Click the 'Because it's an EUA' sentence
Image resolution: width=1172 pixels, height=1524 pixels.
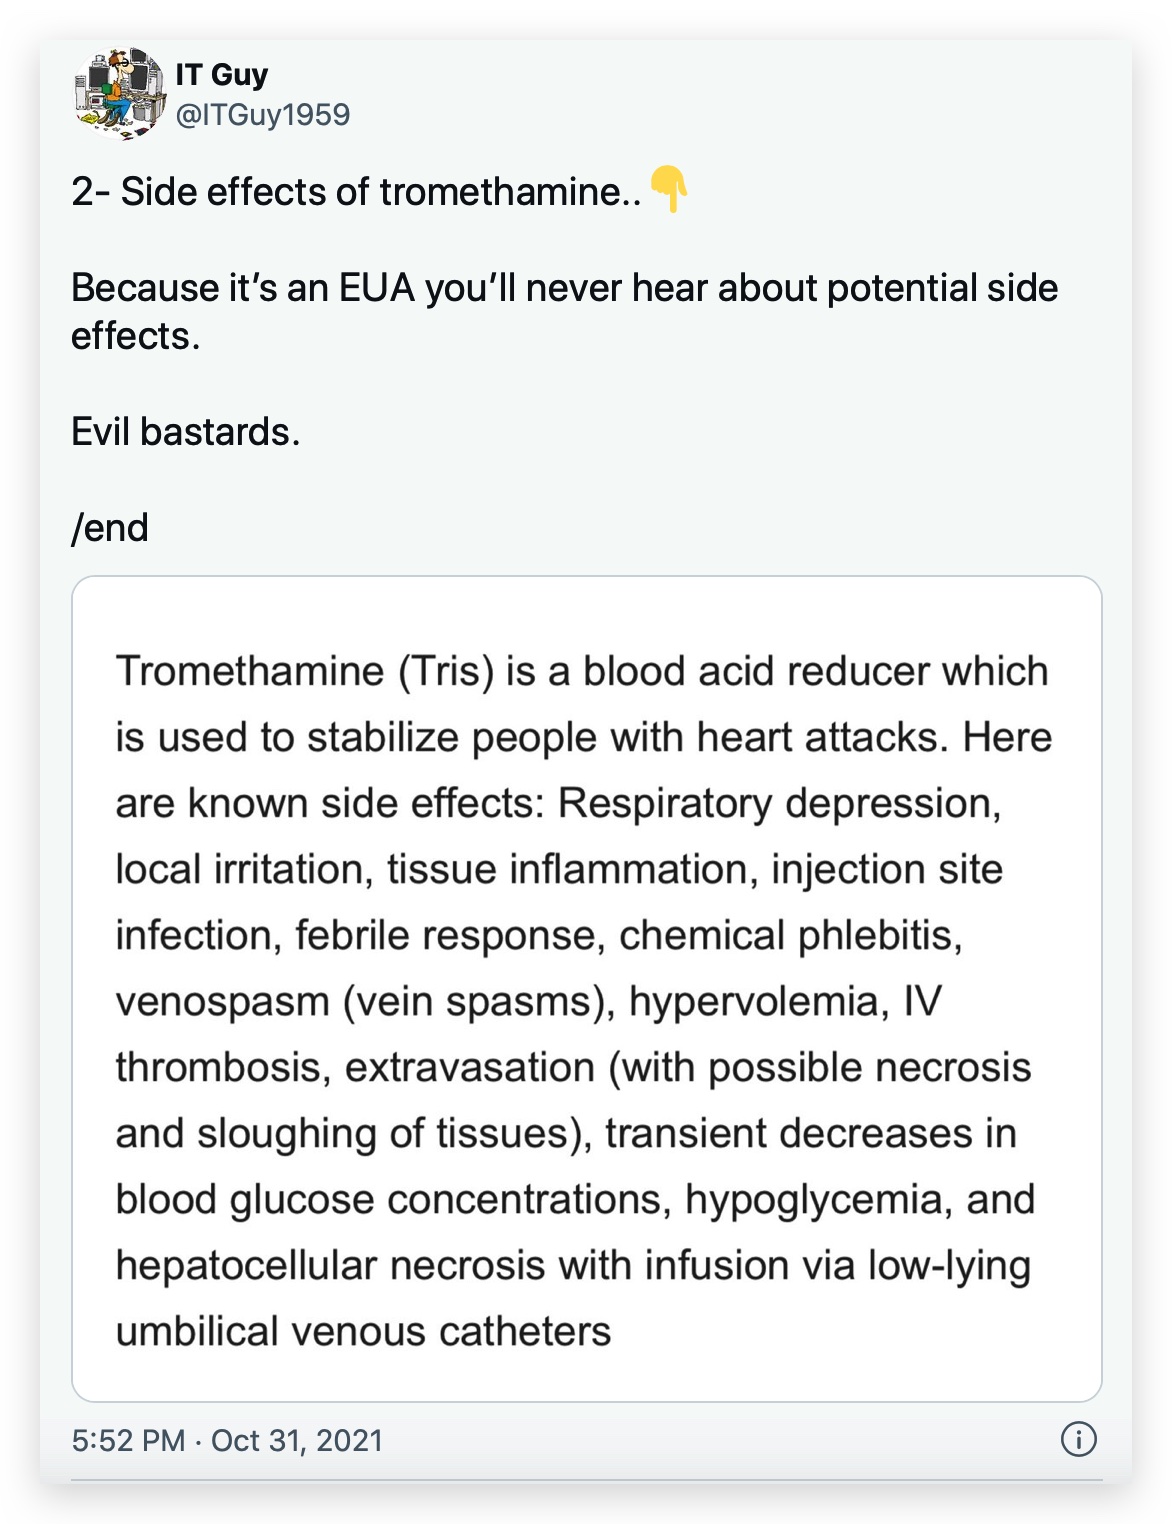pyautogui.click(x=564, y=288)
